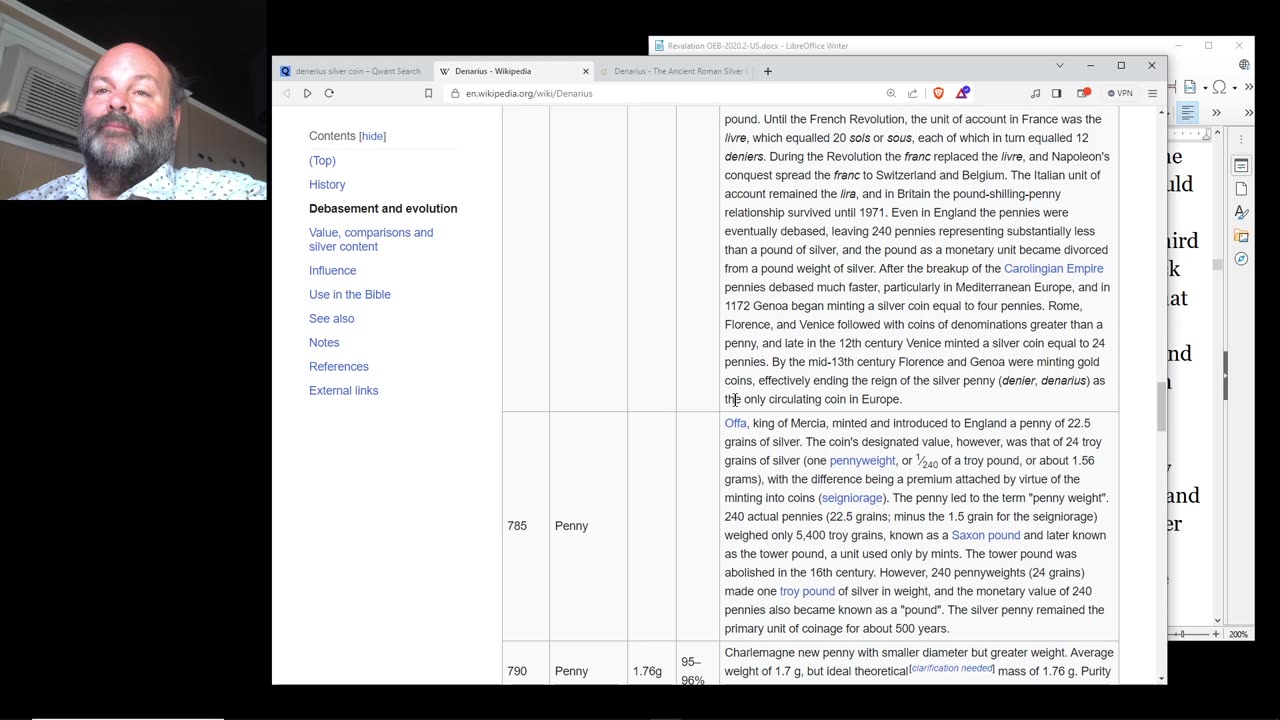Share this page using the share icon
Viewport: 1280px width, 720px height.
coord(912,93)
